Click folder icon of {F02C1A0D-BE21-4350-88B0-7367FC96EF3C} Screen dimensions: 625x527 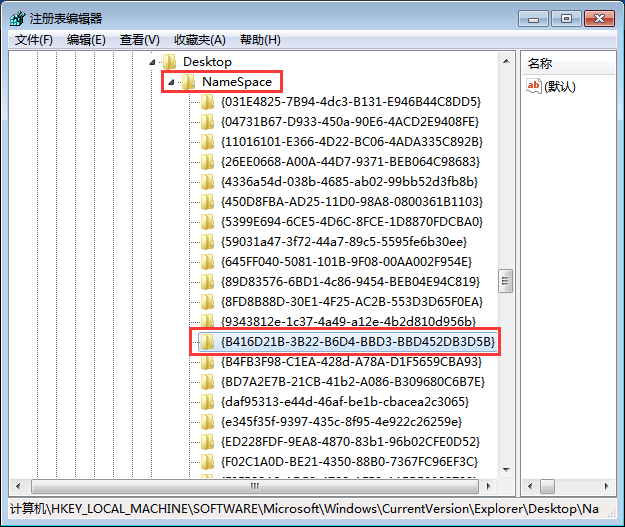pos(207,462)
